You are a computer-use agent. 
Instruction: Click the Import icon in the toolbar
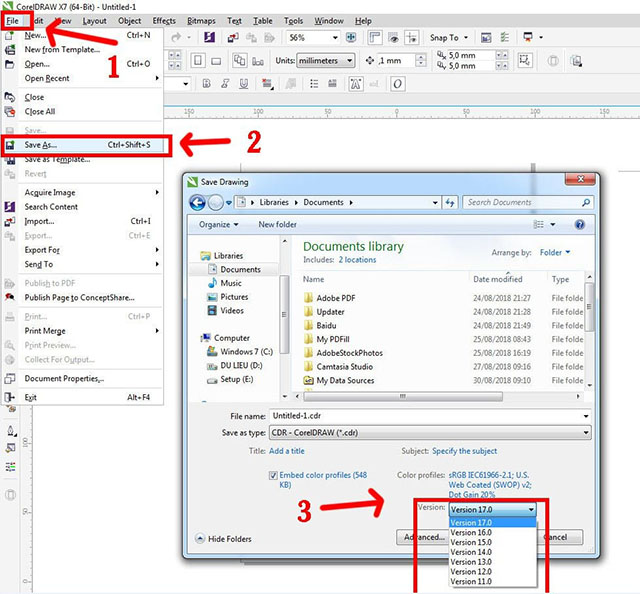(233, 38)
